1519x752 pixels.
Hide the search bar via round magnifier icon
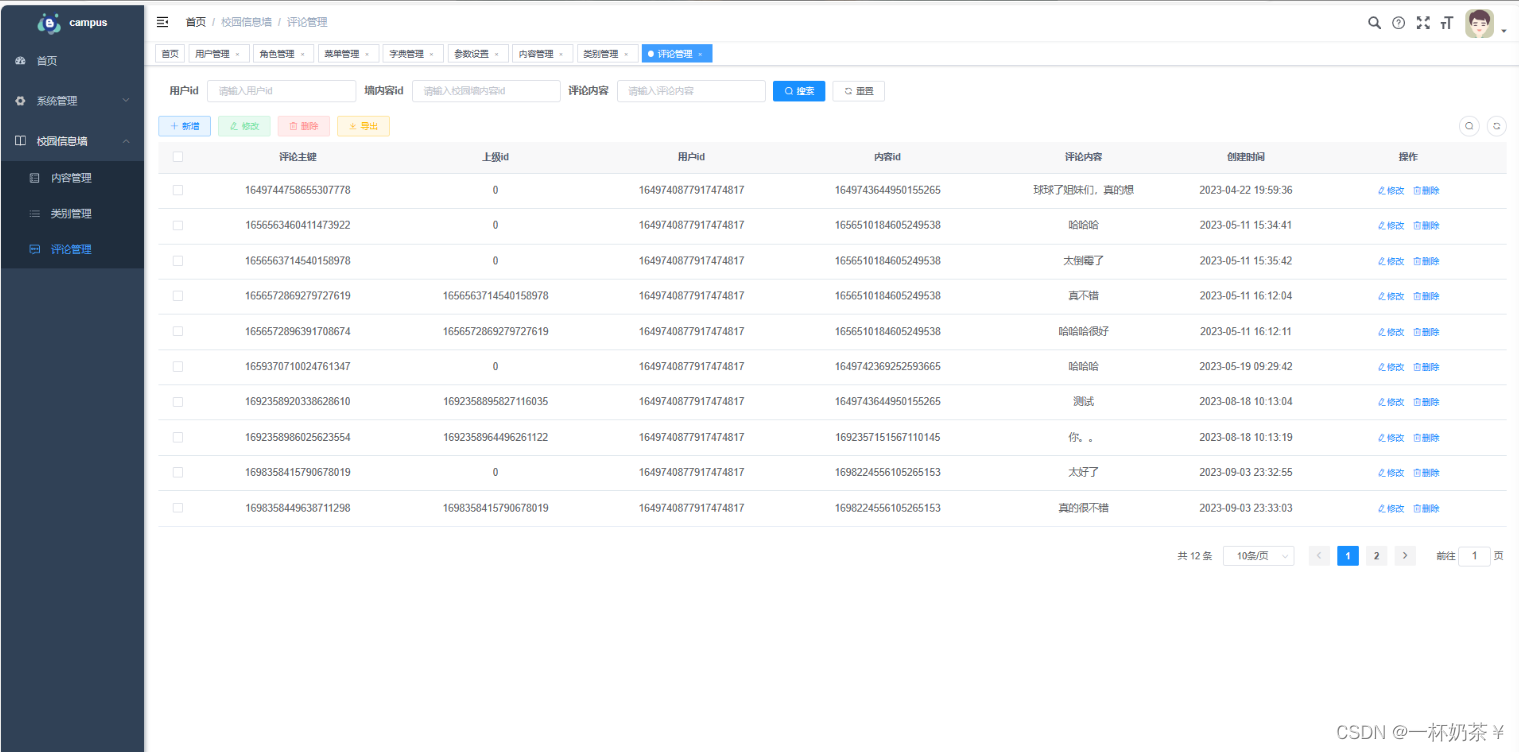pyautogui.click(x=1469, y=126)
